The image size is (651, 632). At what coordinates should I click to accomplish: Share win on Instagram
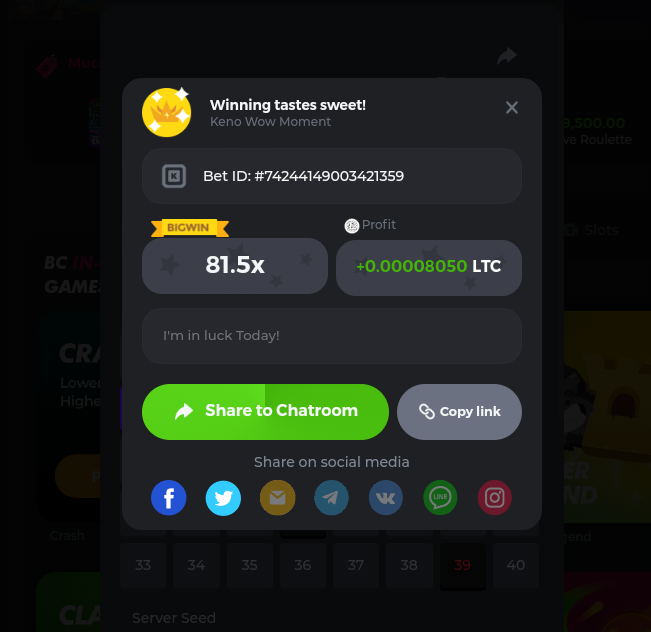[494, 497]
